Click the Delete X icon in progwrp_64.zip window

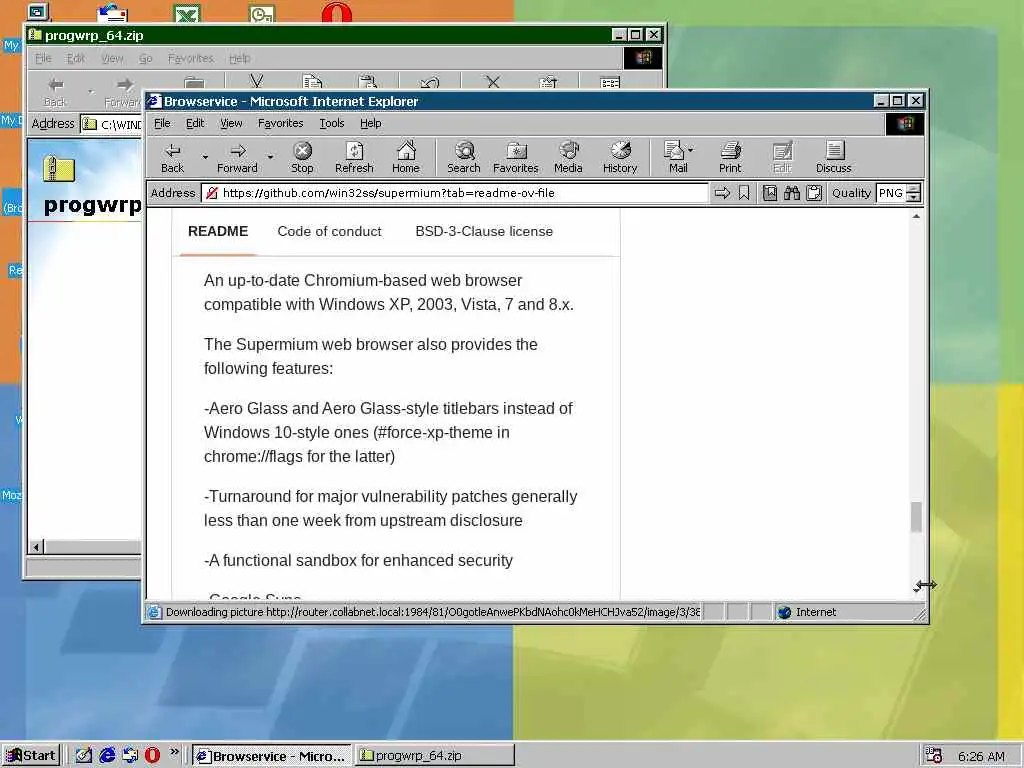[x=493, y=81]
